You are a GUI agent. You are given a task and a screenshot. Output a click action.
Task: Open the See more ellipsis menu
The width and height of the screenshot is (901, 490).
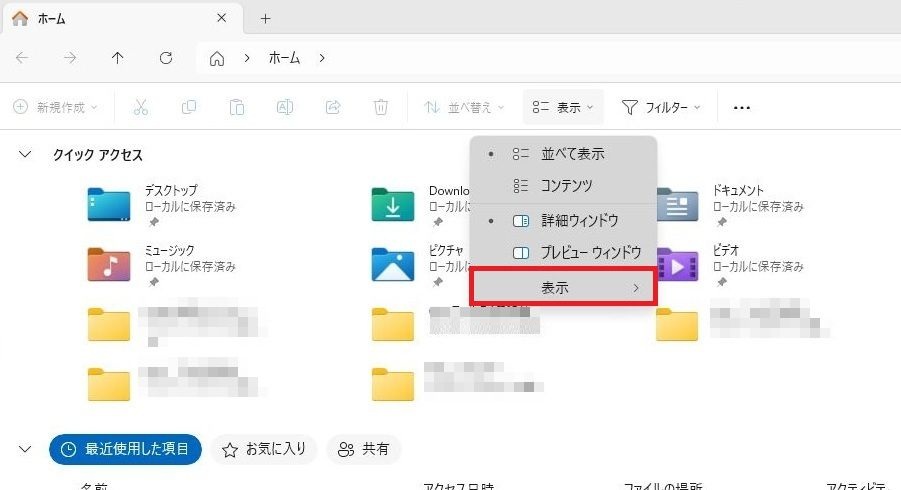(x=741, y=108)
